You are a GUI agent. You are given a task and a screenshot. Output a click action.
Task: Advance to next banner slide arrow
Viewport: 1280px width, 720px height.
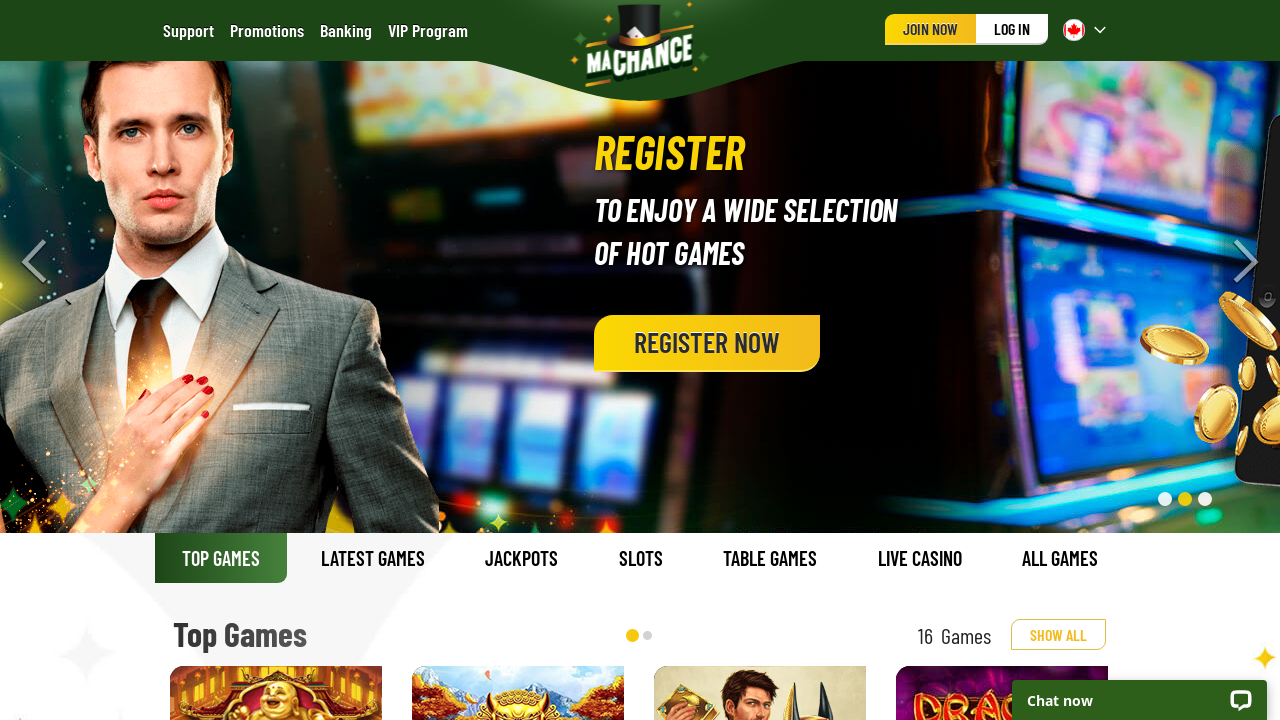click(x=1245, y=262)
